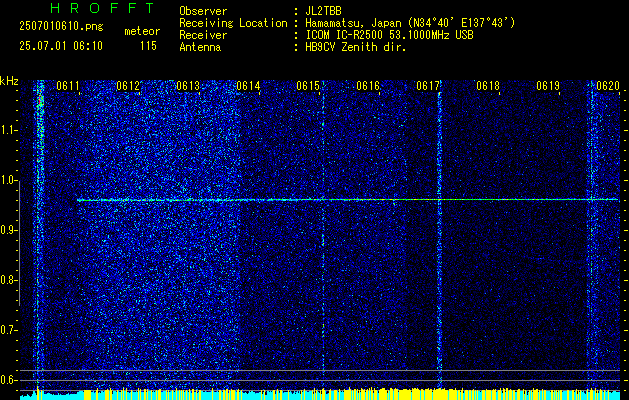Click the 0618 time marker

point(488,86)
